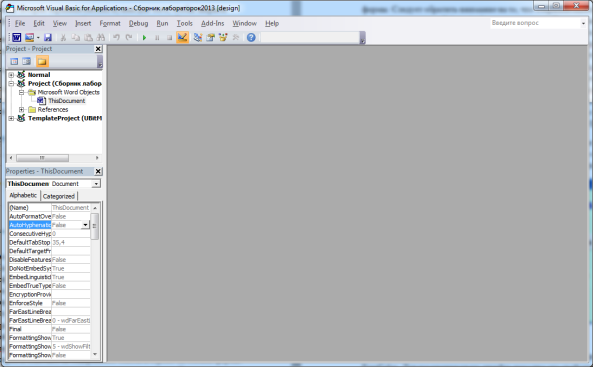Toggle Design Mode icon
The image size is (593, 367).
click(182, 37)
